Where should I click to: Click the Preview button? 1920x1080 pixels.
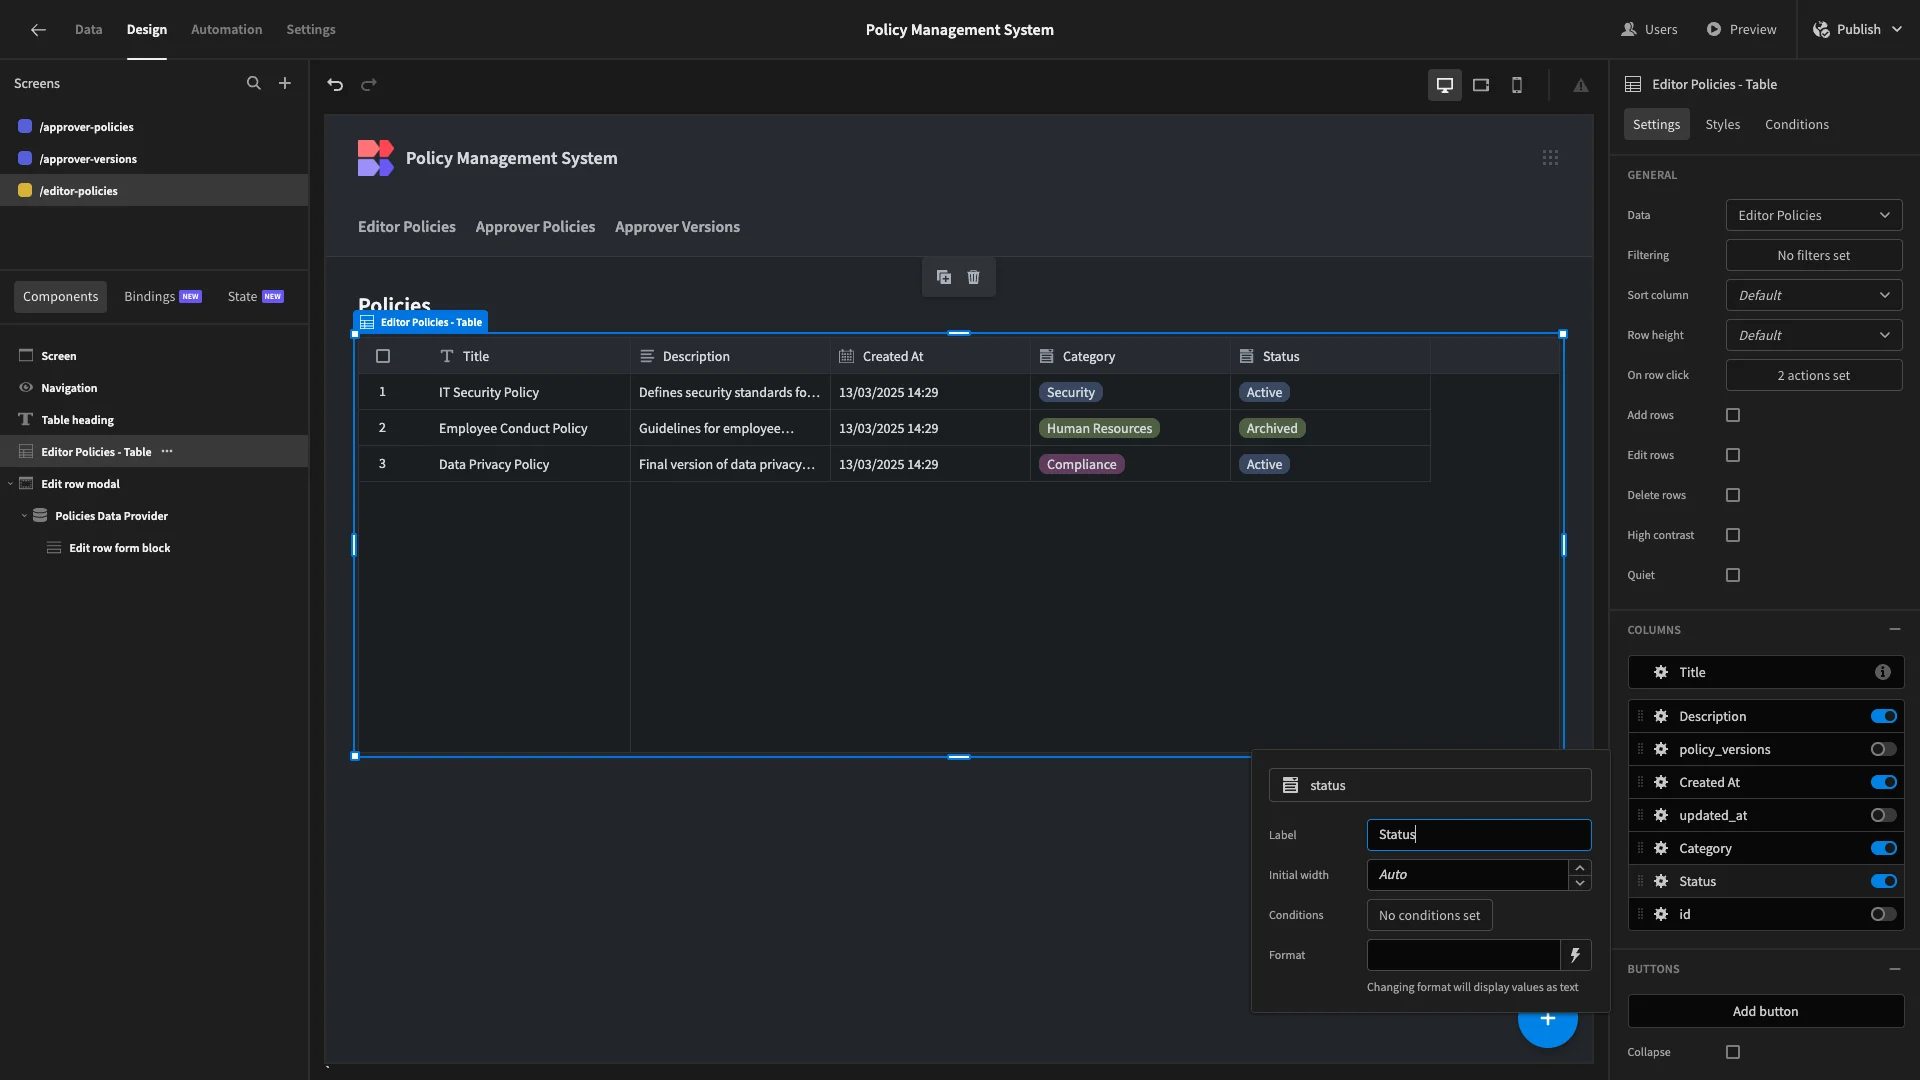(x=1741, y=30)
